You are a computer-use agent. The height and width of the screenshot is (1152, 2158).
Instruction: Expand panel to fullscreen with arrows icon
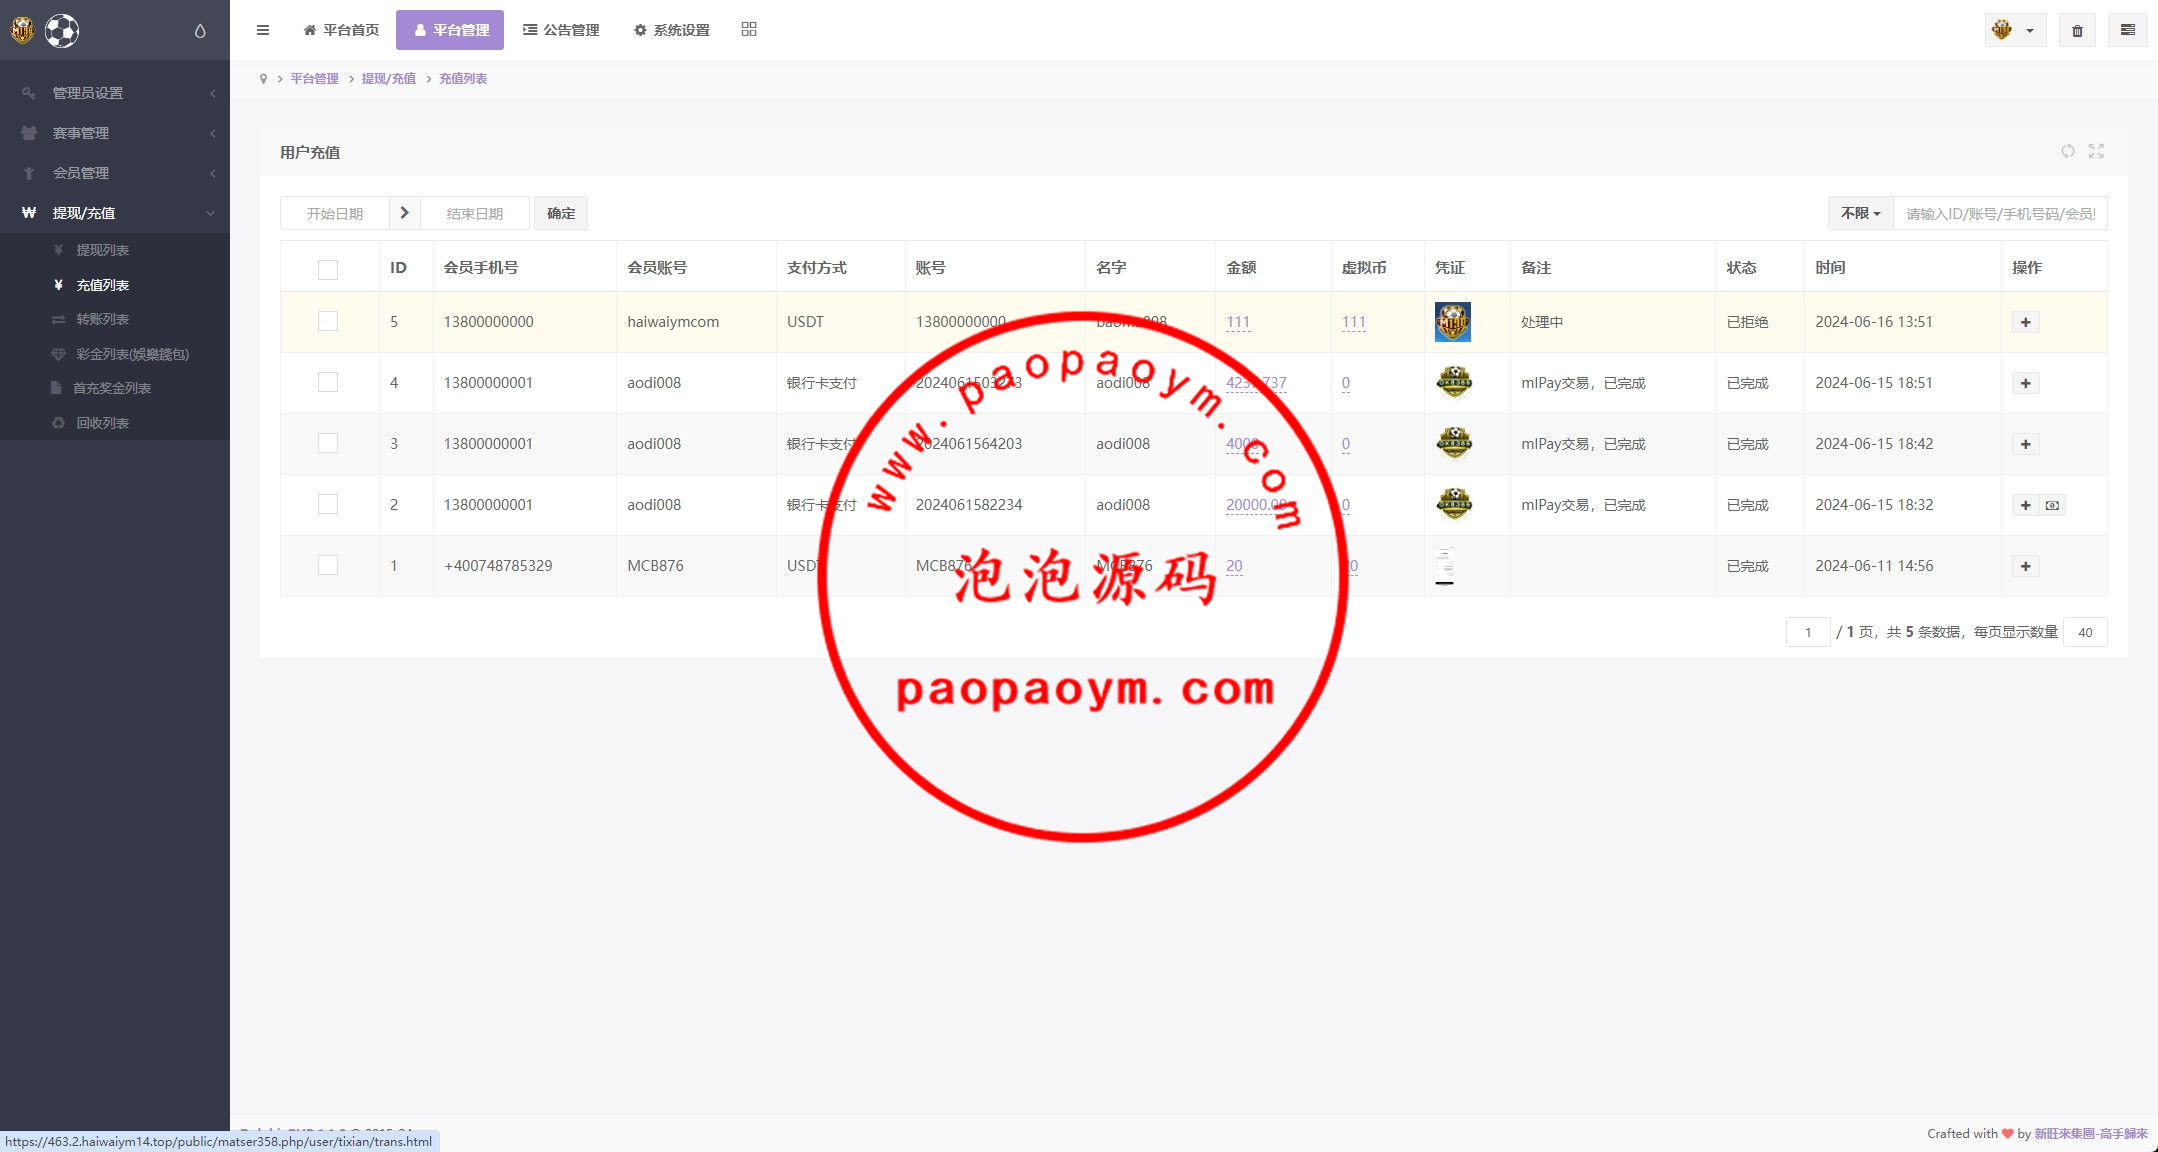(2096, 151)
